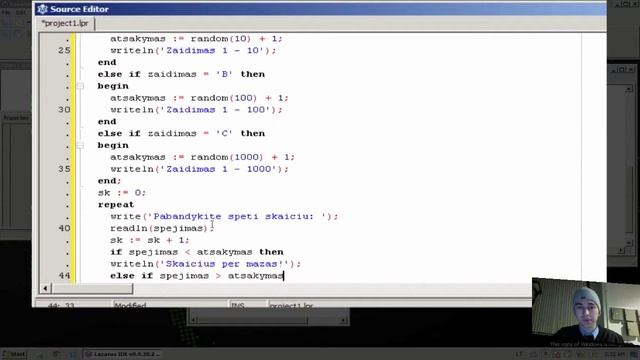Image resolution: width=640 pixels, height=360 pixels.
Task: Click the "else if zaidimas = 'C' then" line
Action: pos(181,133)
